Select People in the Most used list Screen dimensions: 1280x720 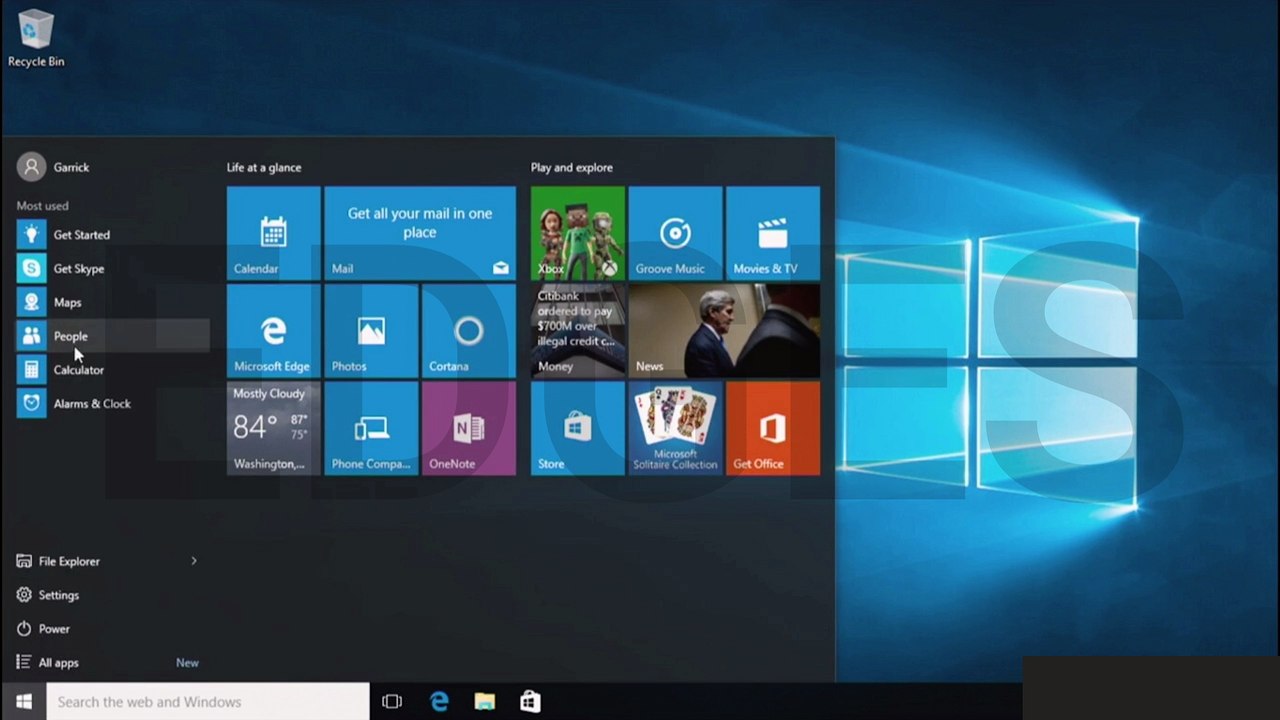113,336
